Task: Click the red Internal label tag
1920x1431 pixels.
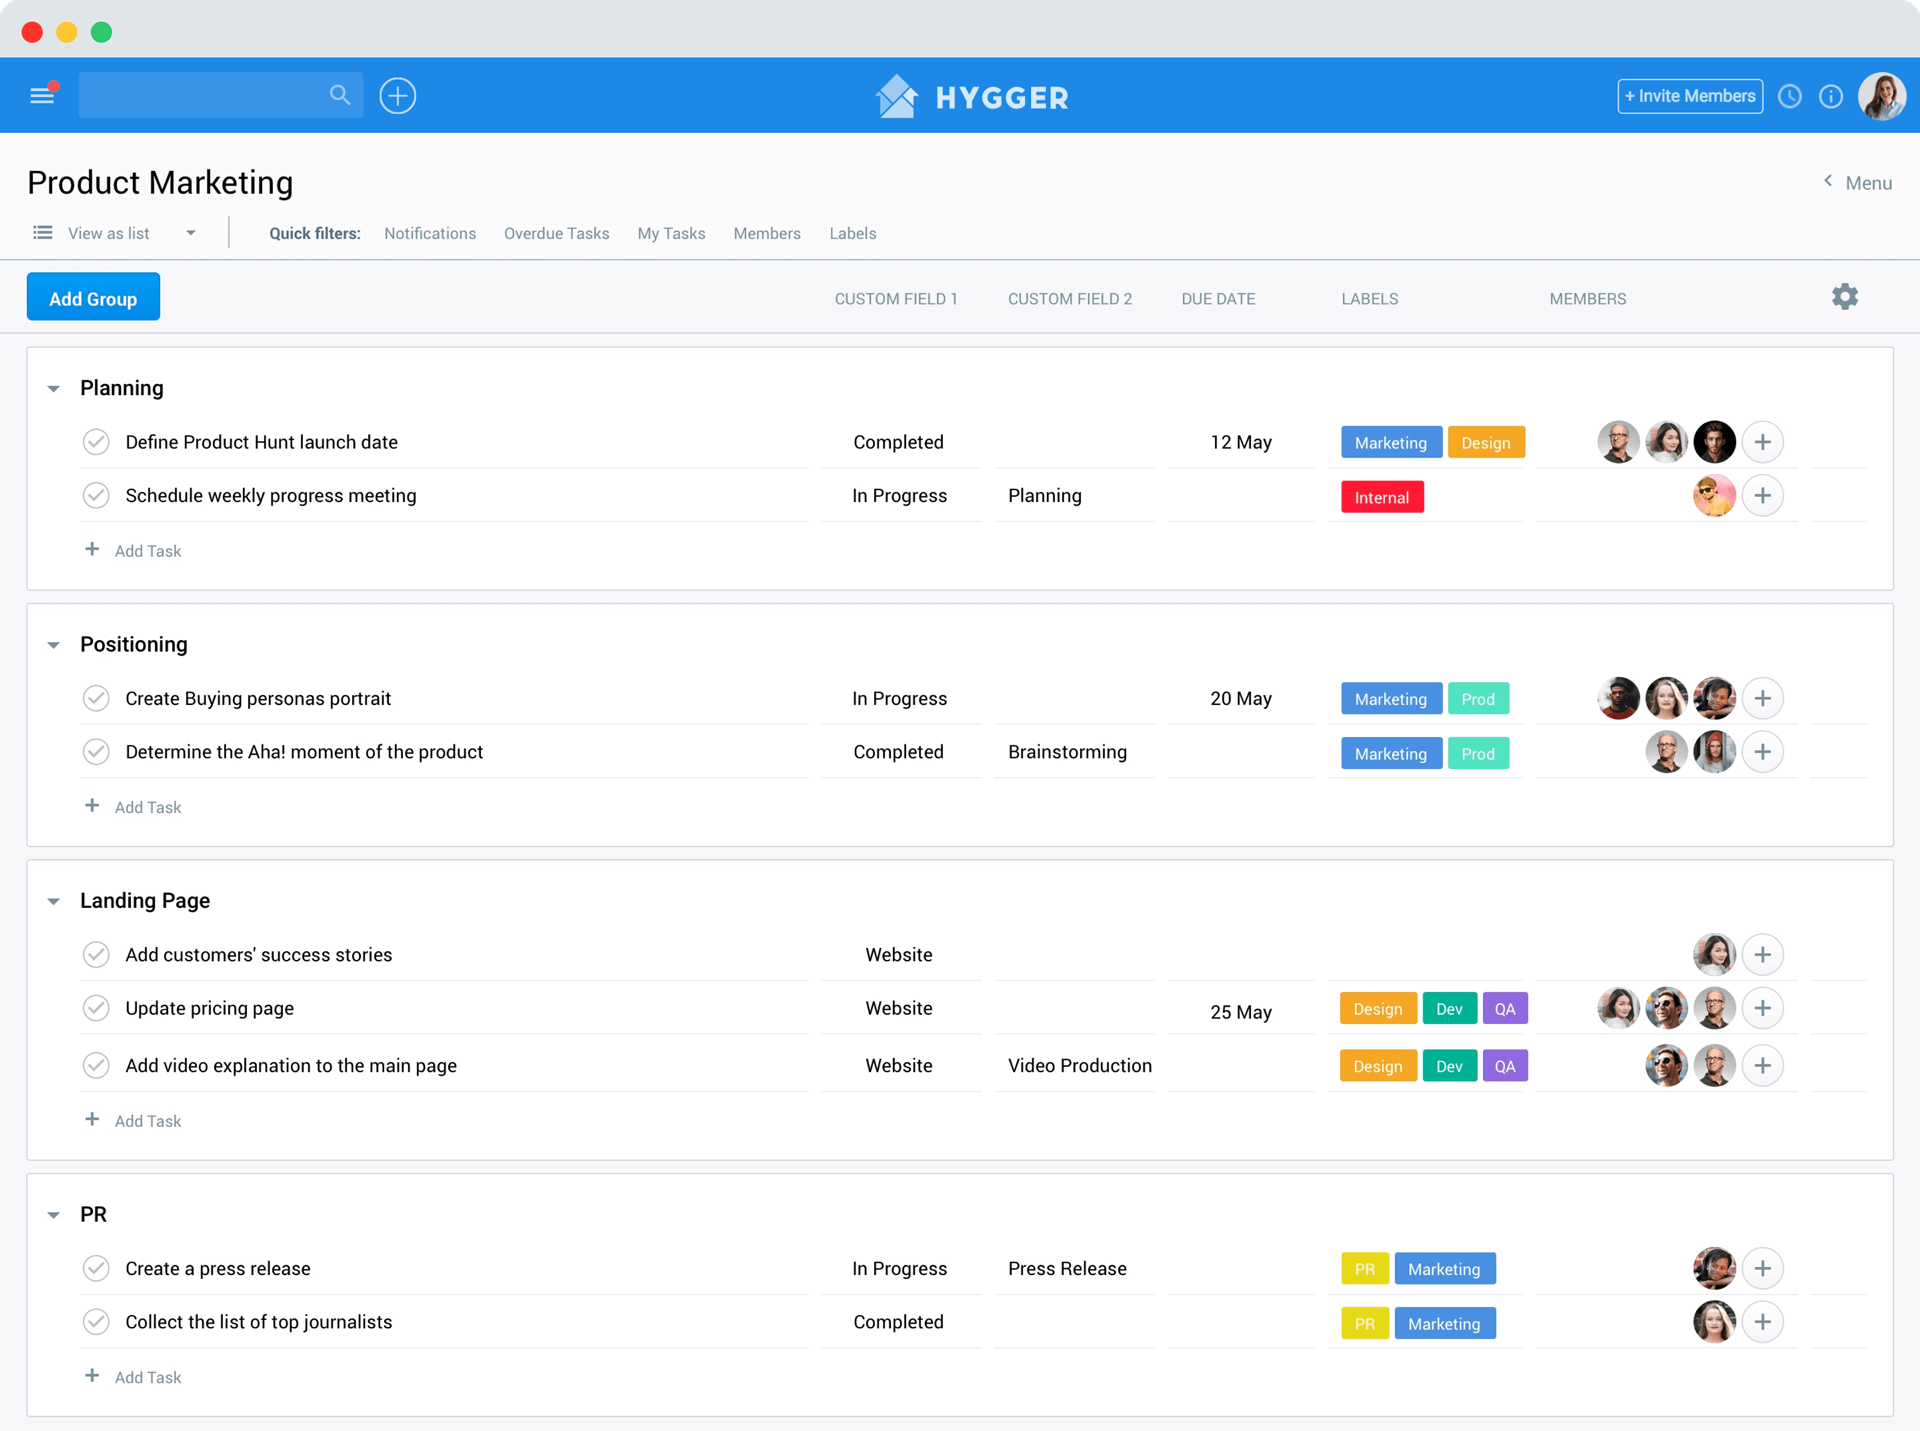Action: 1381,497
